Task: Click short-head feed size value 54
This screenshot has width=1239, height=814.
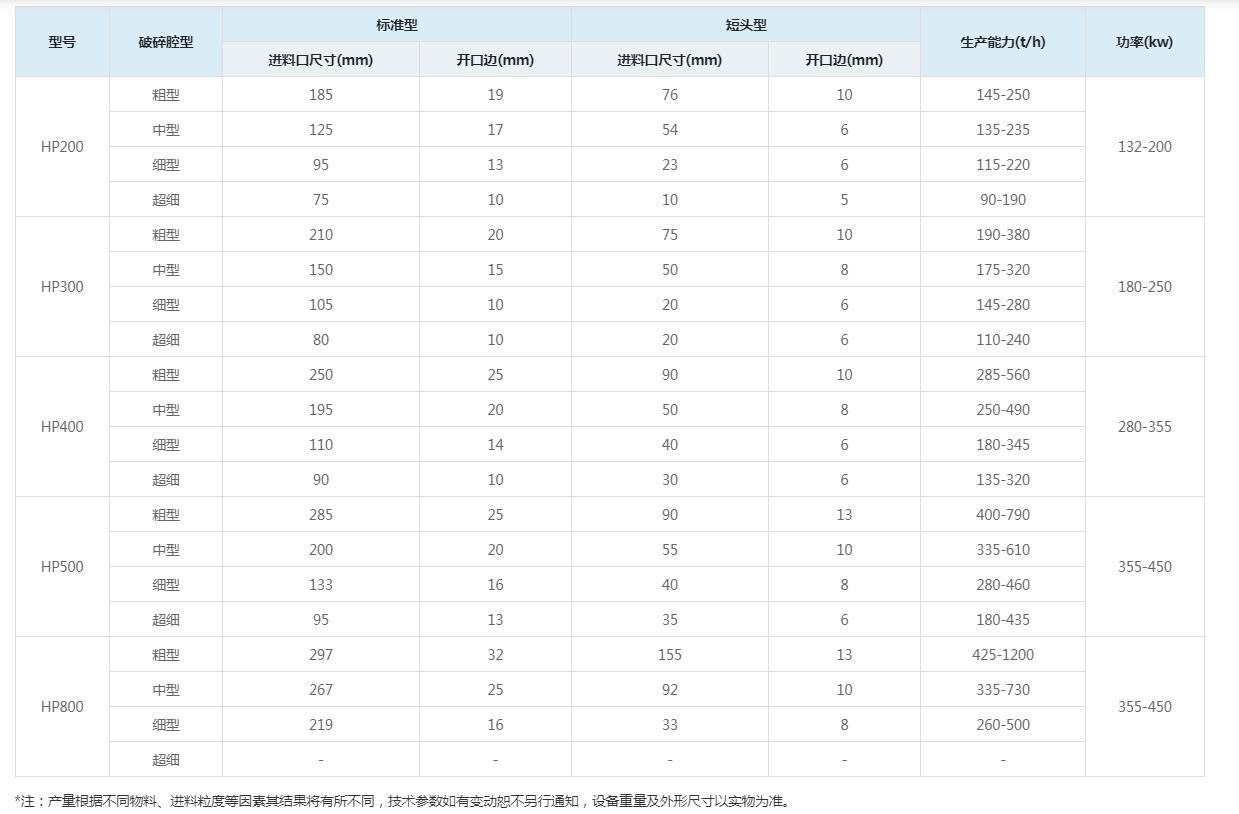Action: point(670,130)
